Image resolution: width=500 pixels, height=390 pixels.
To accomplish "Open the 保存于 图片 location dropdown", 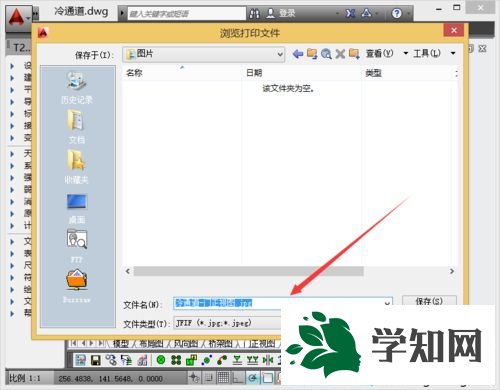I will click(x=204, y=54).
